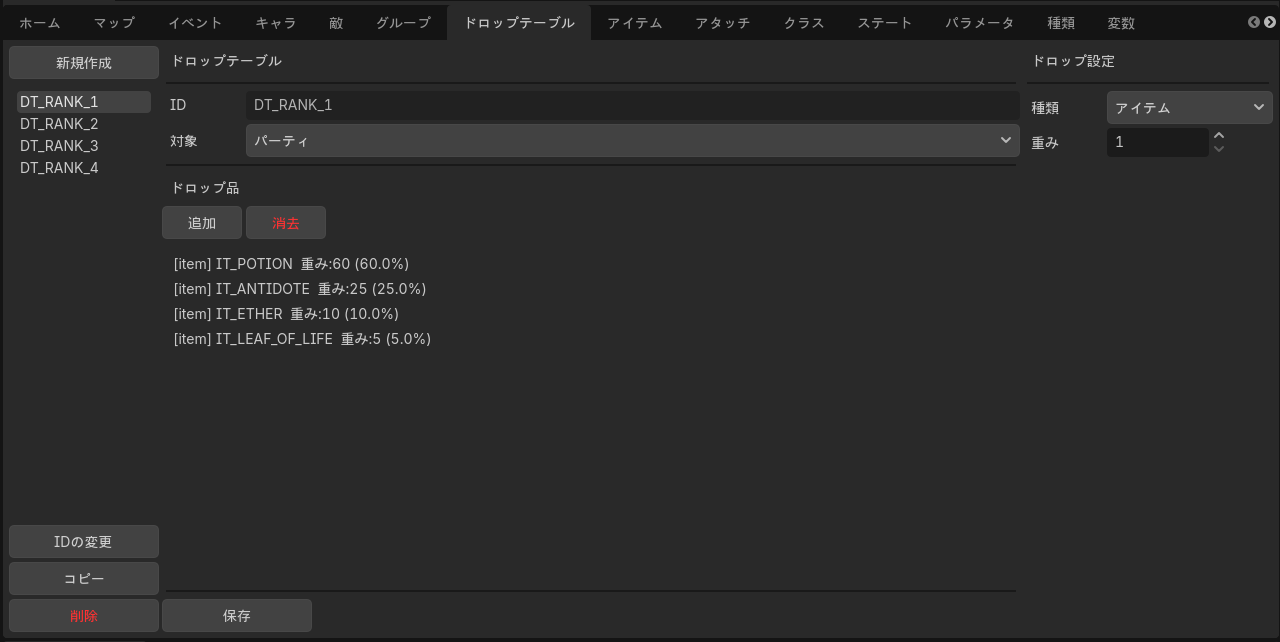This screenshot has width=1280, height=642.
Task: Click the コピー button
Action: (x=84, y=579)
